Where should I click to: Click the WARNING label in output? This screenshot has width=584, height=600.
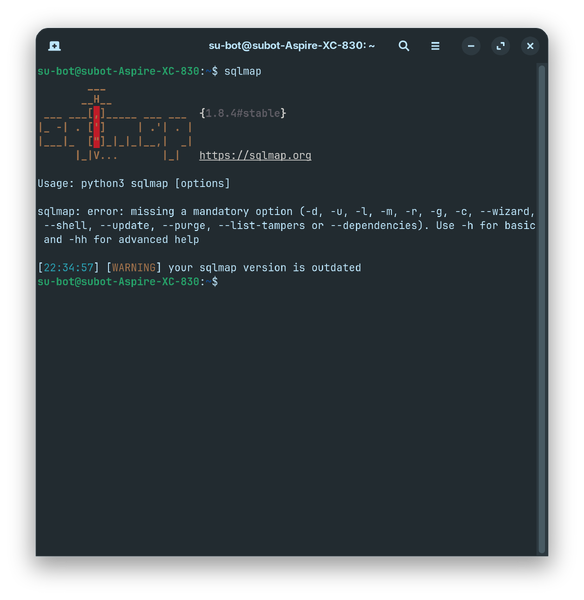point(134,267)
